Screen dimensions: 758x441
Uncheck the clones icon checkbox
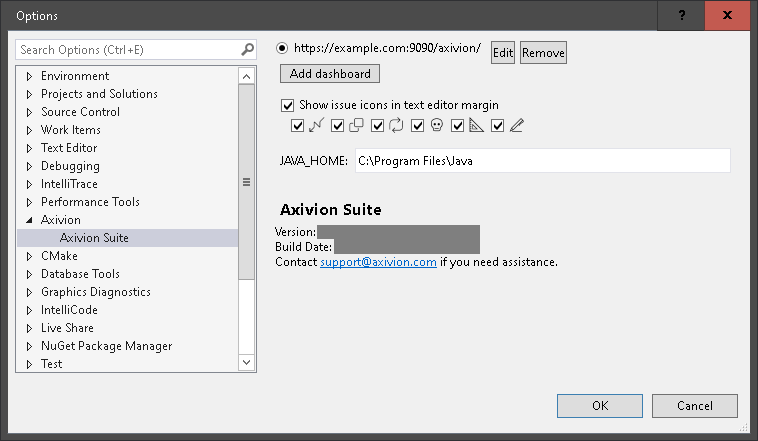pos(337,126)
